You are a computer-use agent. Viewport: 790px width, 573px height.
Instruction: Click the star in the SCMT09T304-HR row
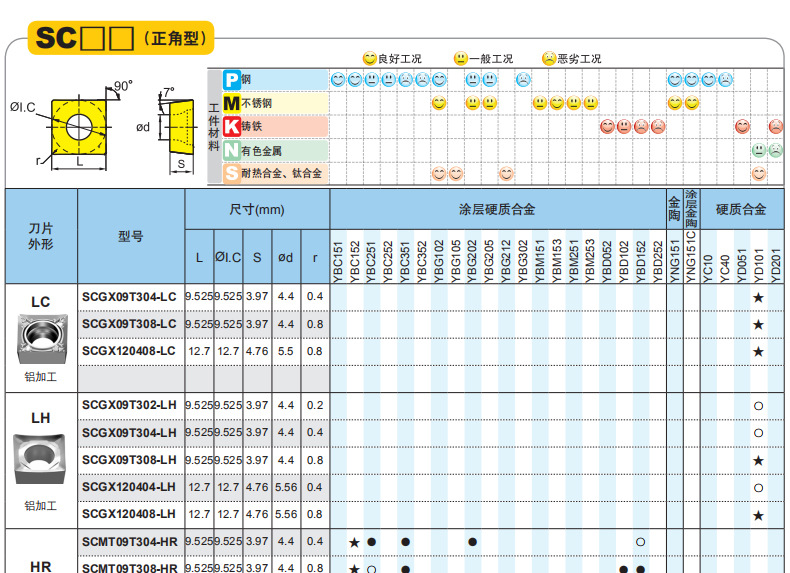click(354, 542)
